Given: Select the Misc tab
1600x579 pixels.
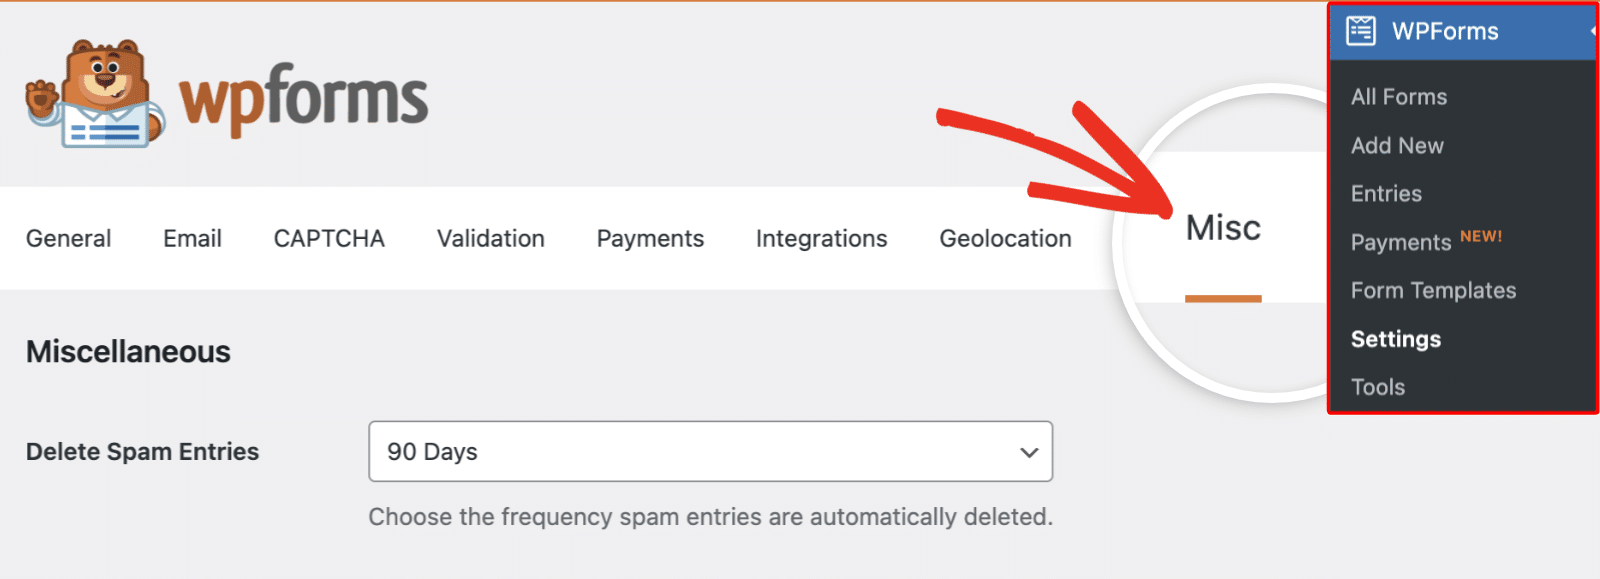Looking at the screenshot, I should point(1223,229).
